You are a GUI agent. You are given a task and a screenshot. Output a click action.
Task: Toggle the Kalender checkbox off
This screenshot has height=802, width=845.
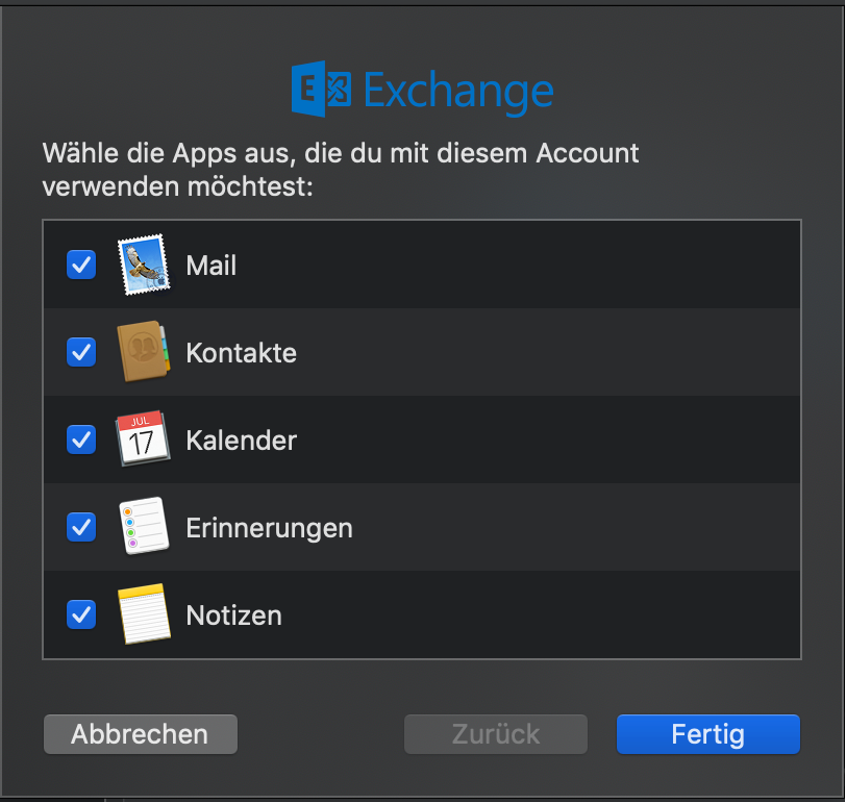(81, 439)
